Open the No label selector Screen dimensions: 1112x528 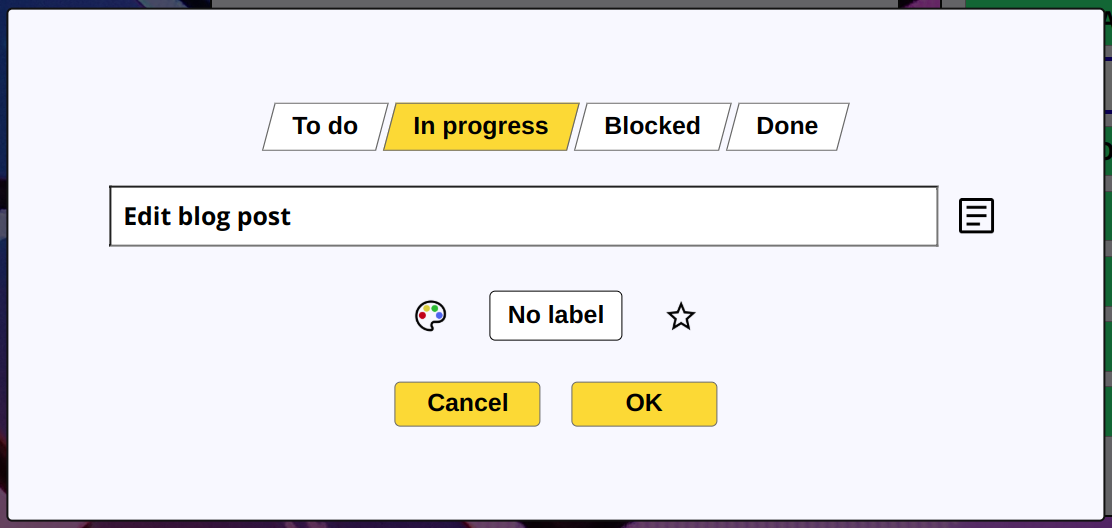click(x=556, y=315)
